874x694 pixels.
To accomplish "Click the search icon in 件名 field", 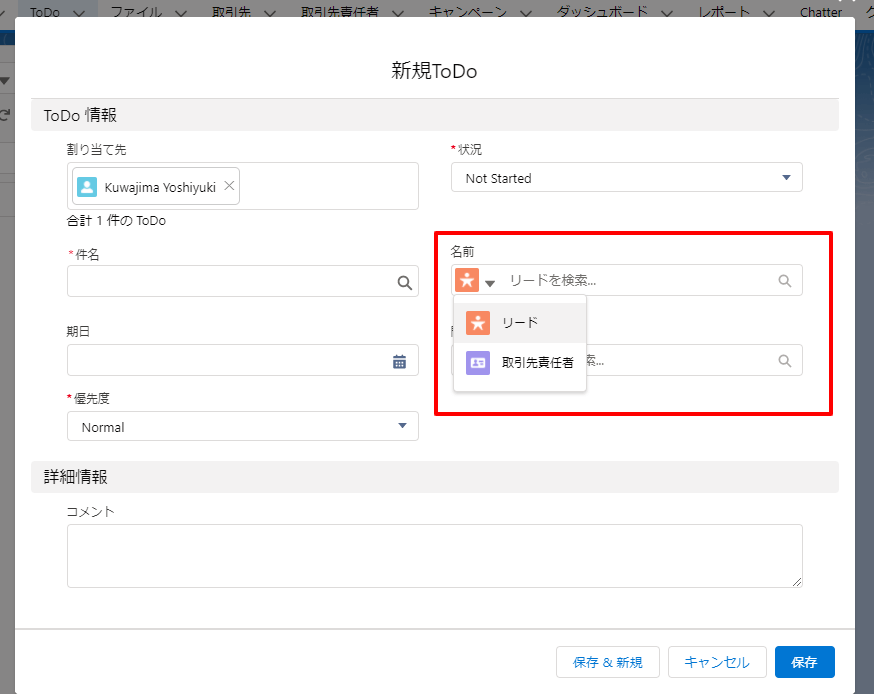I will (x=405, y=283).
